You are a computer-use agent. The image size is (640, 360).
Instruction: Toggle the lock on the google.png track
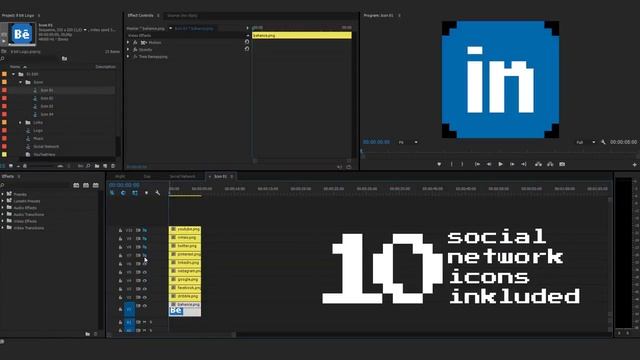[120, 280]
